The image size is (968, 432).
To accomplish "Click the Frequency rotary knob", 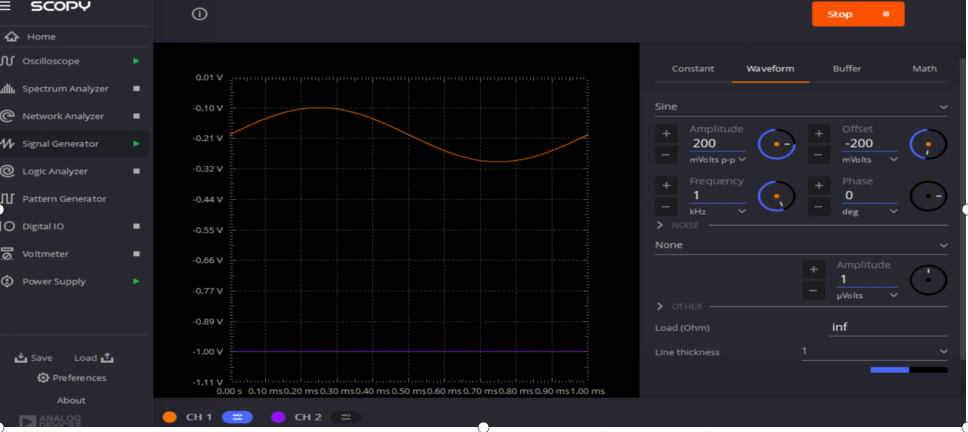I will pyautogui.click(x=777, y=196).
